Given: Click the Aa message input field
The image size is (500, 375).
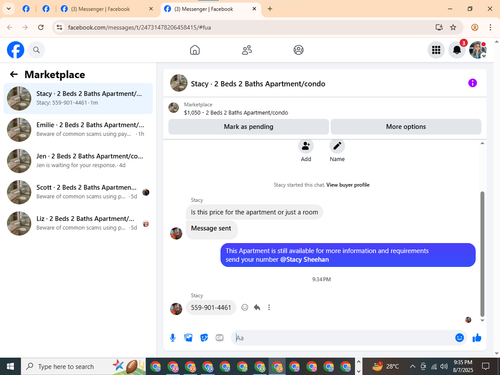Looking at the screenshot, I should [x=343, y=338].
